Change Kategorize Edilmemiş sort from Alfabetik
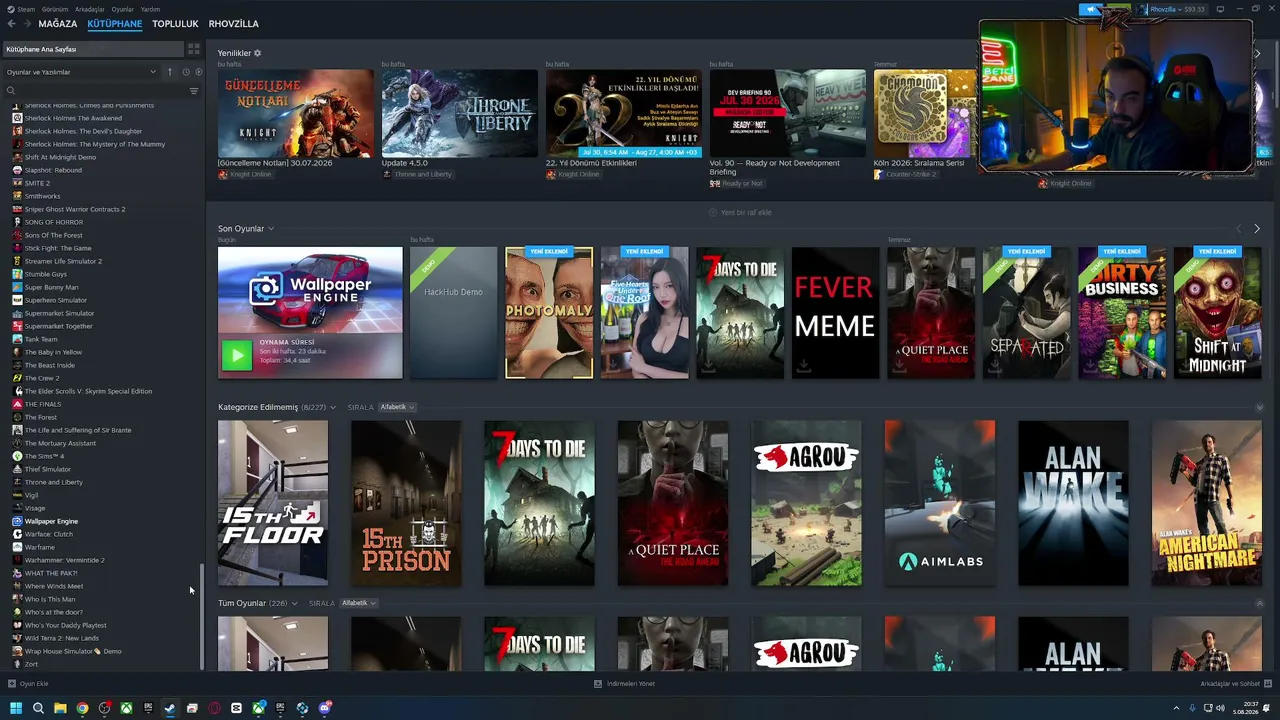Screen dimensions: 1280x720 [x=397, y=408]
